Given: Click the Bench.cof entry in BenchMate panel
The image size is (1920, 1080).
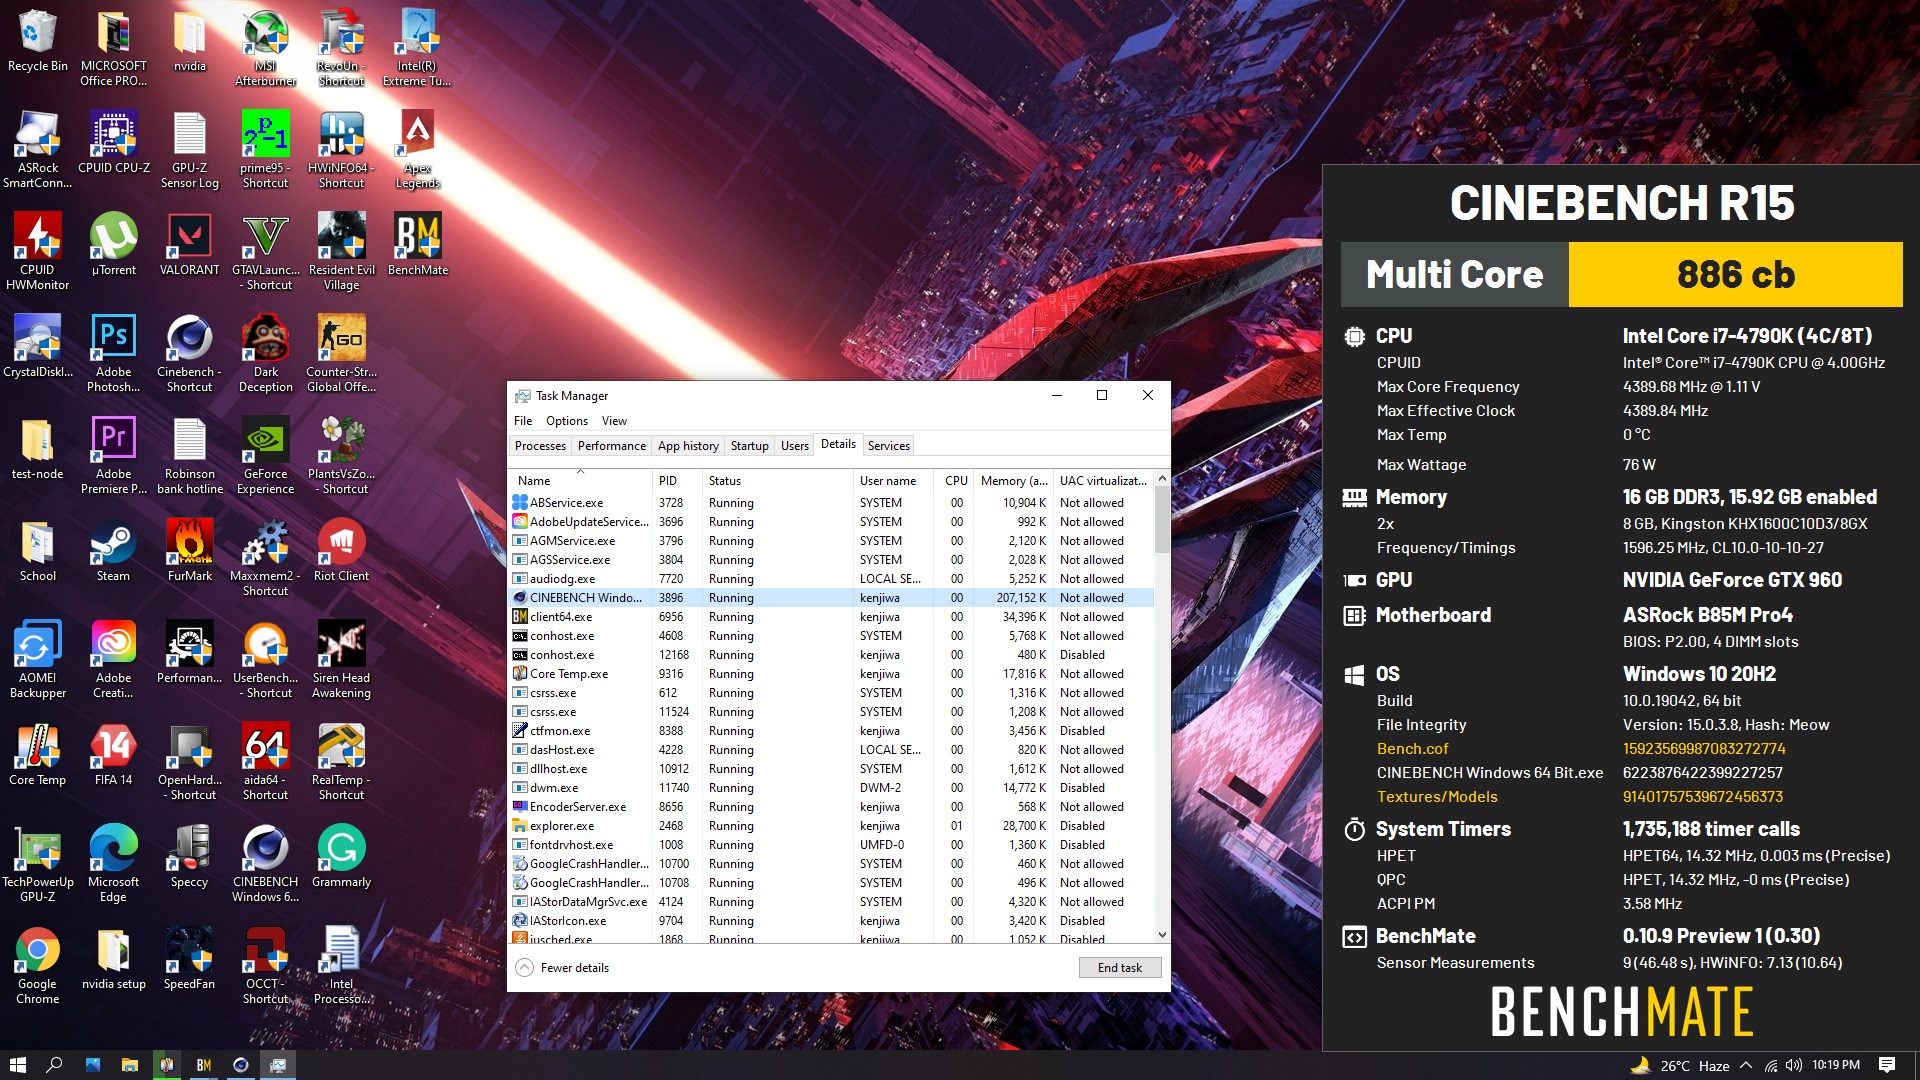Looking at the screenshot, I should (1412, 749).
